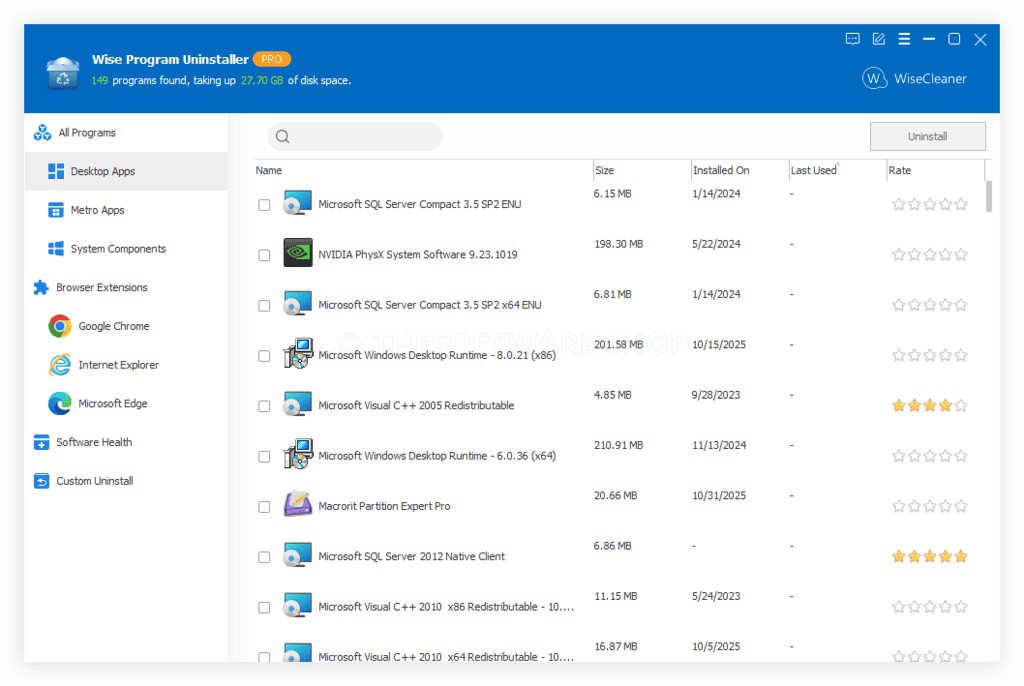Rate Visual C++ 2010 x86 Redistributable five stars
This screenshot has width=1024, height=686.
click(961, 607)
